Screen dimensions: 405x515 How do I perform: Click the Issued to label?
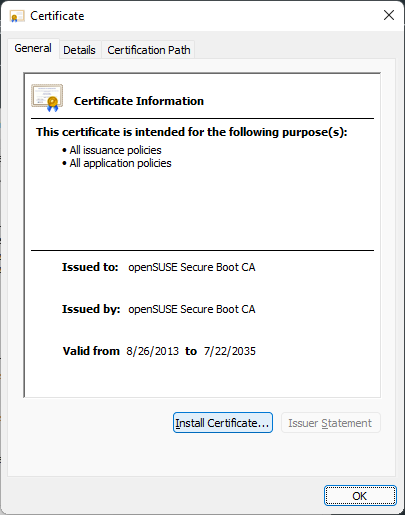[x=90, y=267]
